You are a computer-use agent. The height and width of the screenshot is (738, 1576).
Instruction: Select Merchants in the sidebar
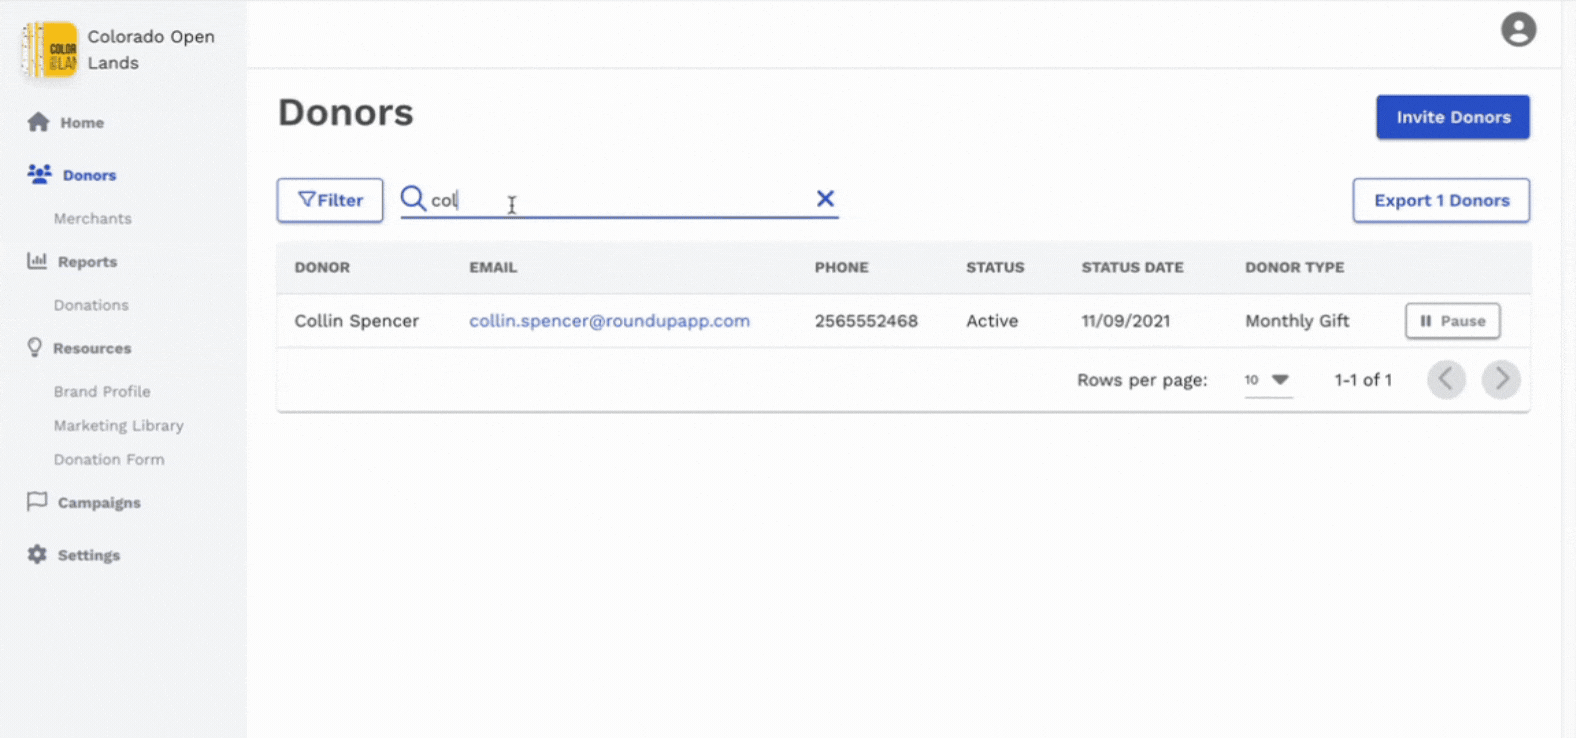pyautogui.click(x=93, y=218)
